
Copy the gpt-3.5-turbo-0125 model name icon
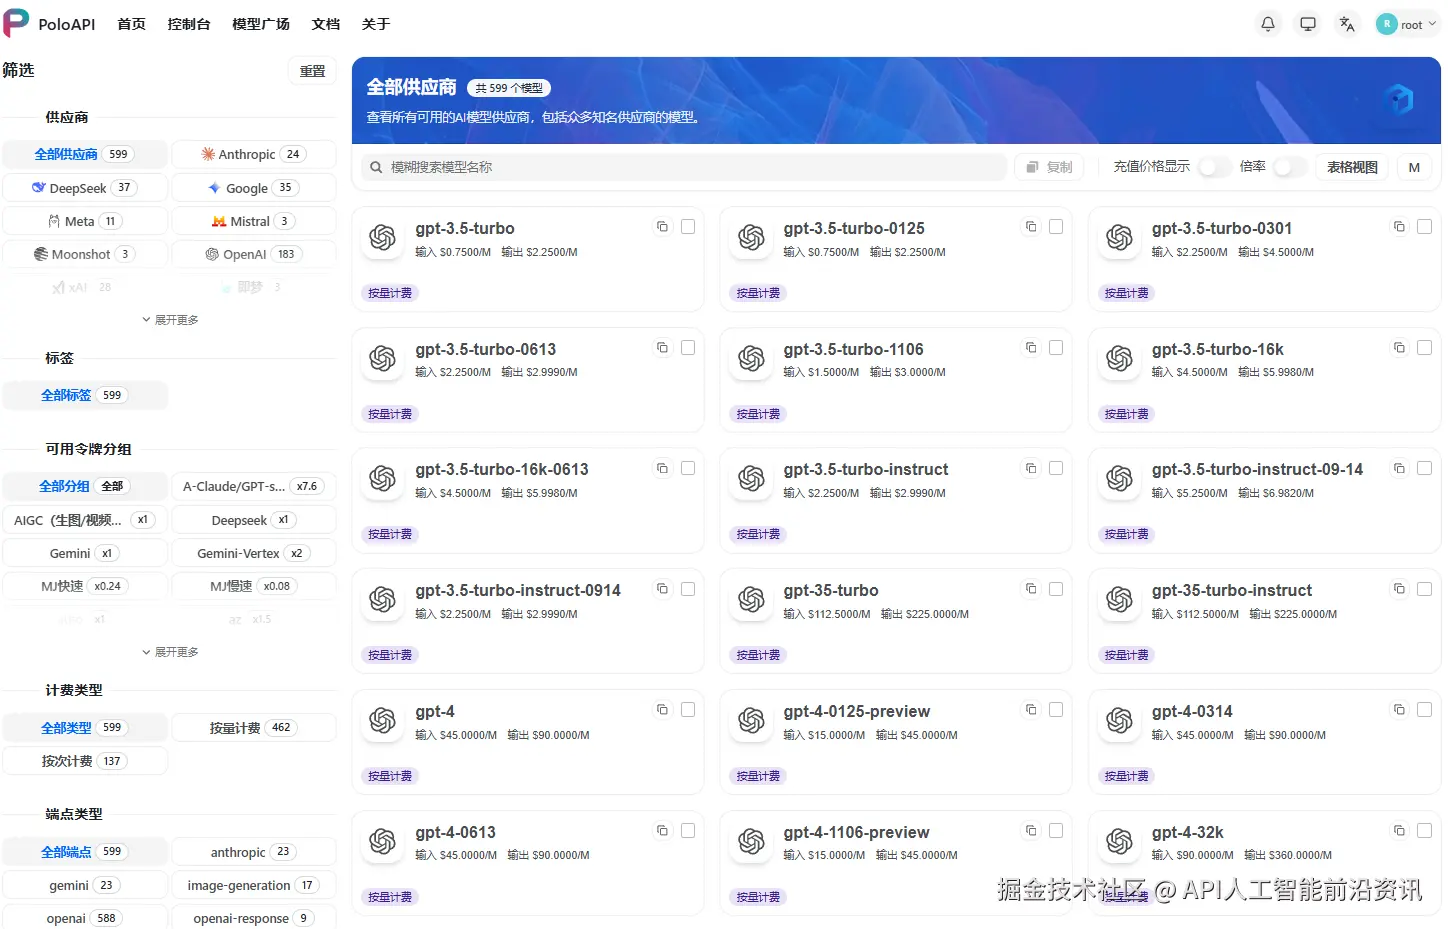click(1031, 227)
